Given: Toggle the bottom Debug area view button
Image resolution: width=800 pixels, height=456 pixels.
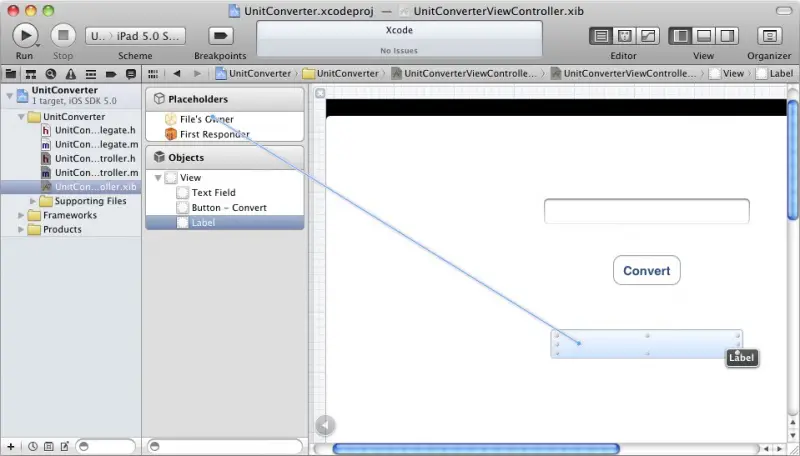Looking at the screenshot, I should point(704,35).
